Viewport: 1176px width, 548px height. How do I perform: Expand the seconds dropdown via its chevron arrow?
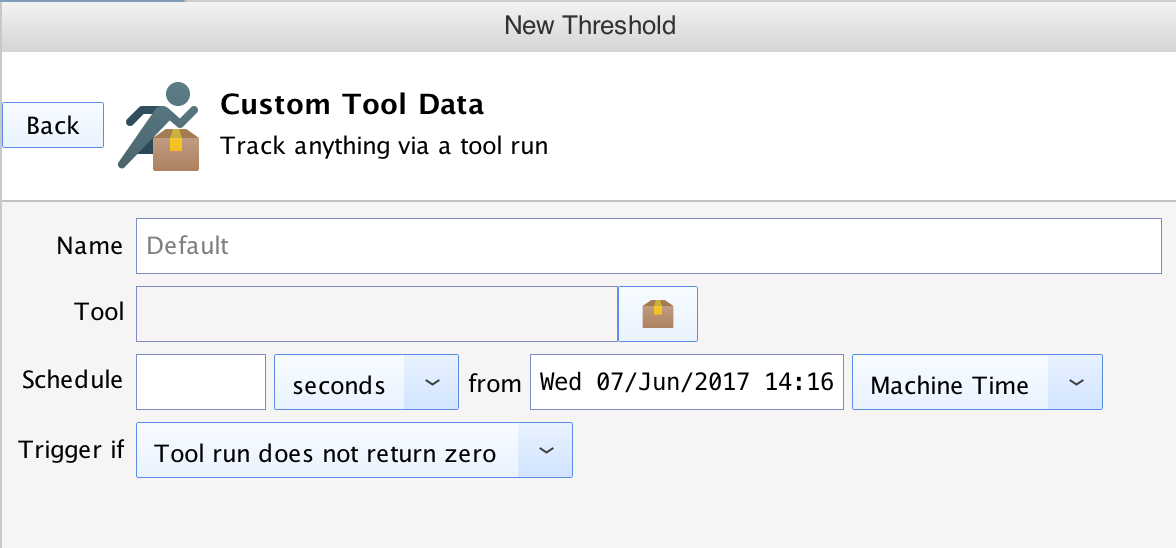click(x=431, y=382)
